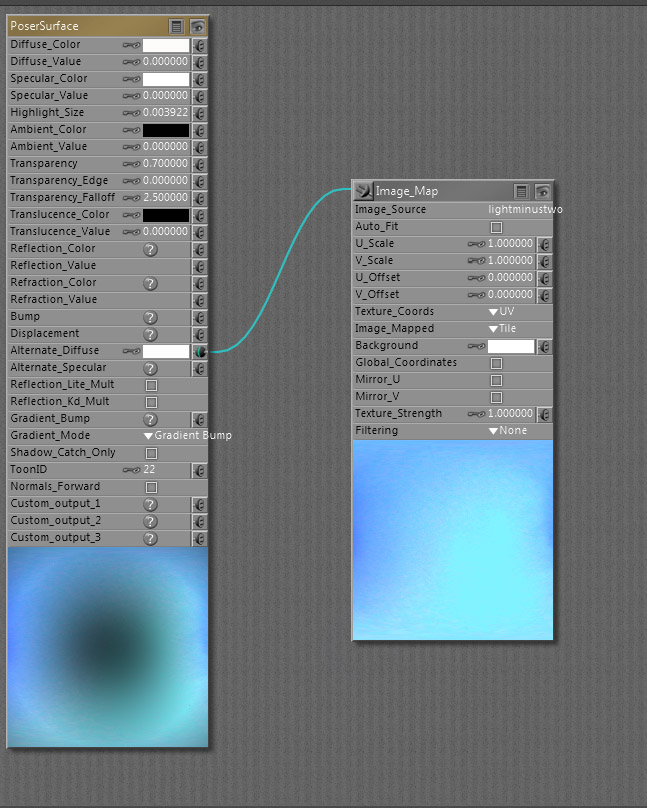
Task: Open the Alternate_Diffuse color swatch
Action: point(166,351)
